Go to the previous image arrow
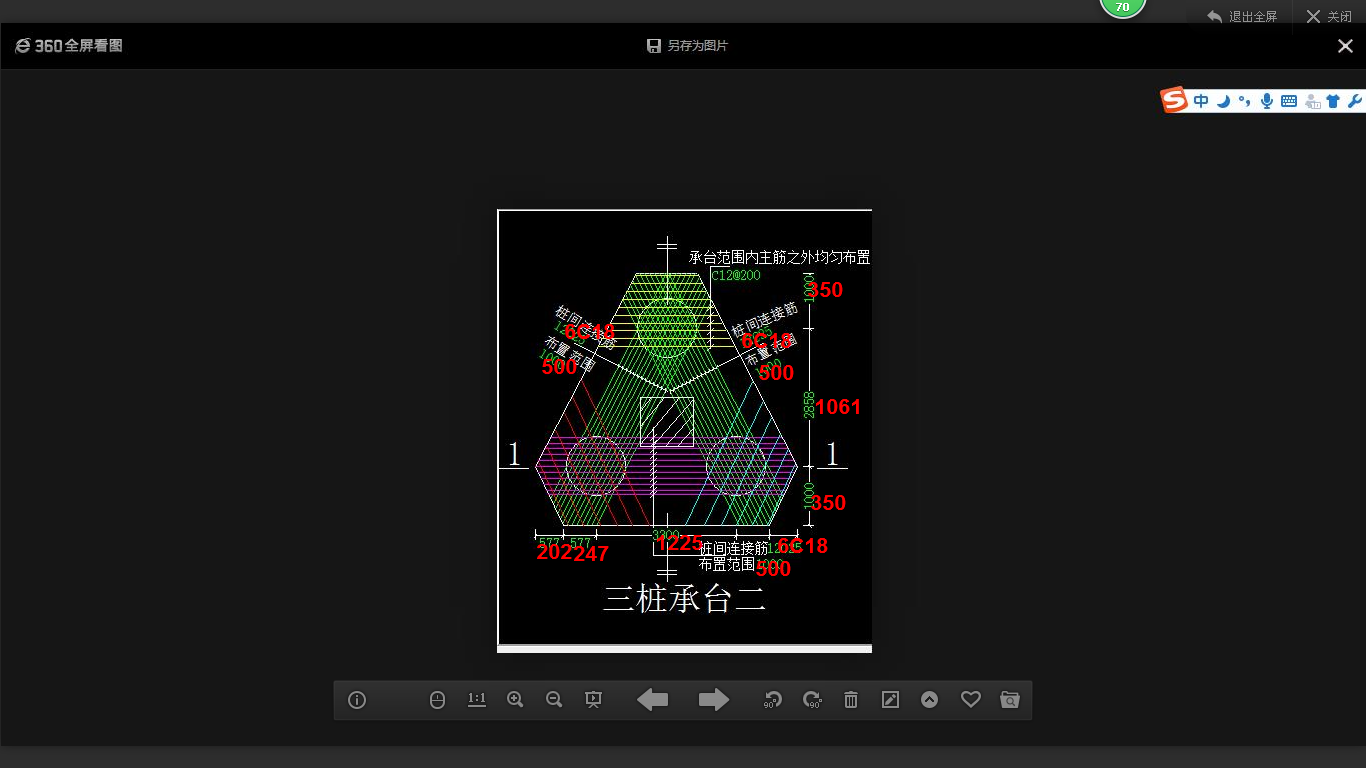The image size is (1366, 768). tap(653, 700)
